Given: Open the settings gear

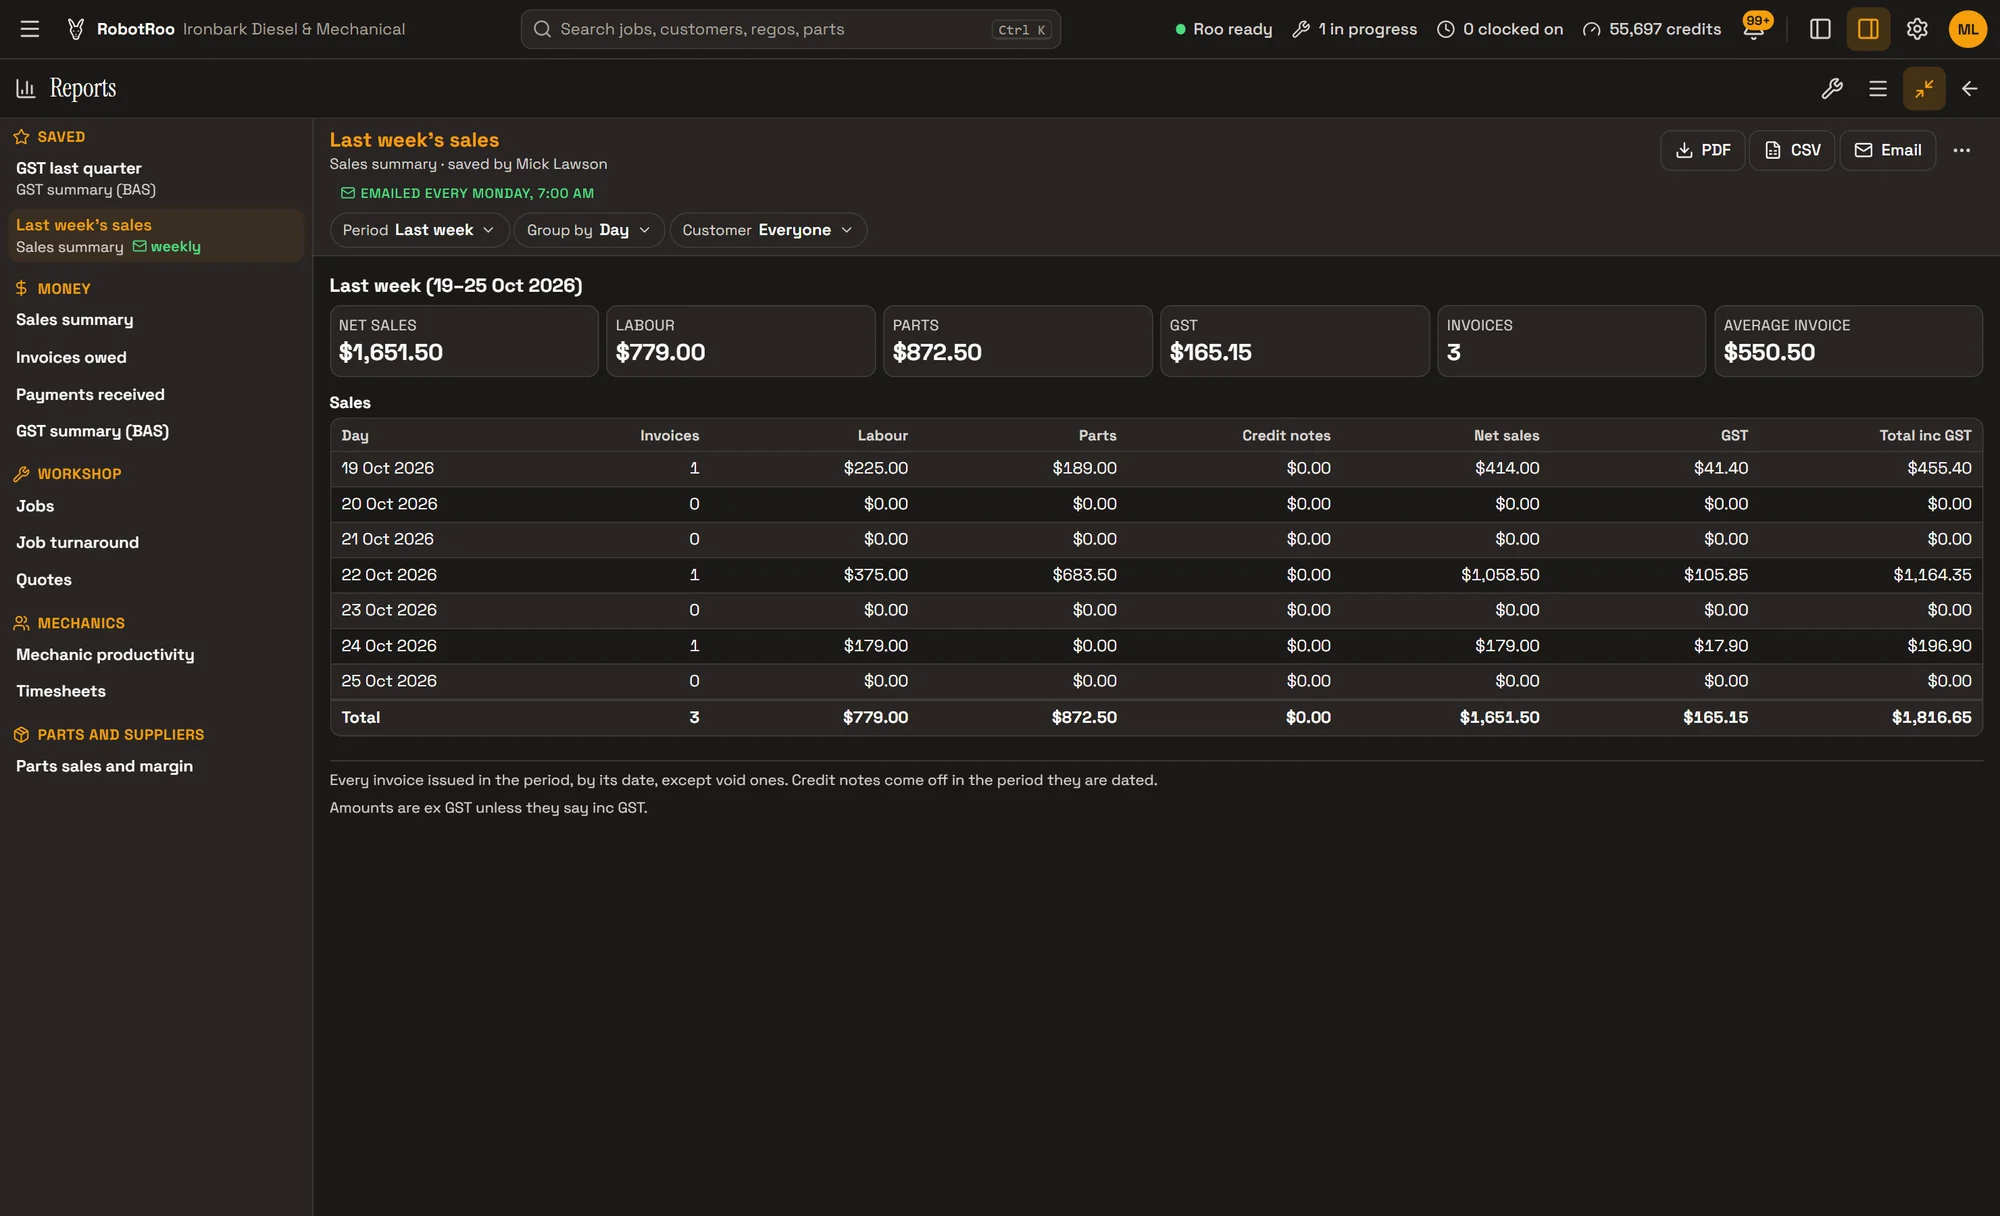Looking at the screenshot, I should (x=1917, y=29).
